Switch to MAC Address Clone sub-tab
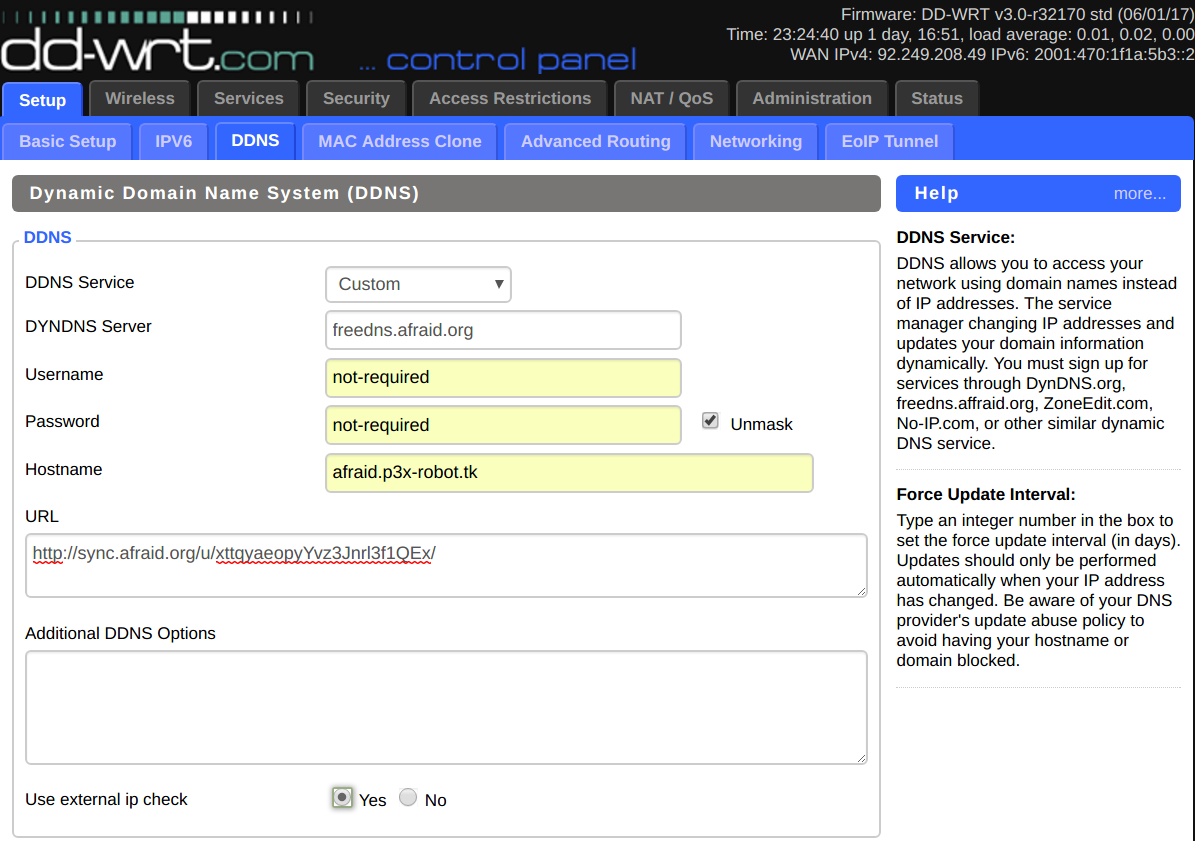Viewport: 1195px width, 841px height. click(x=399, y=142)
